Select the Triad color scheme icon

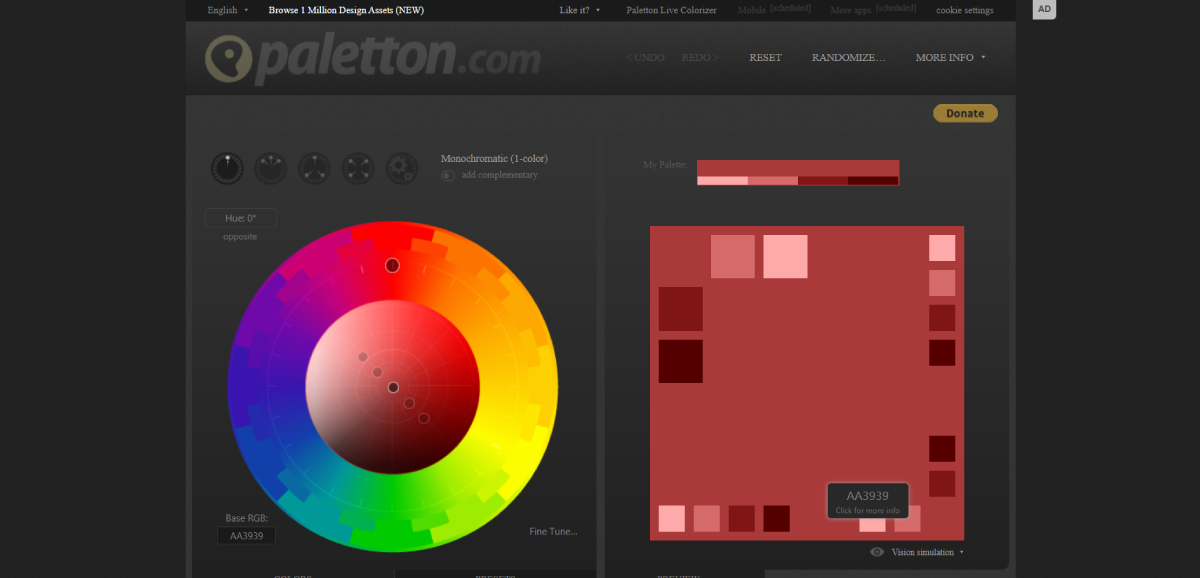314,168
